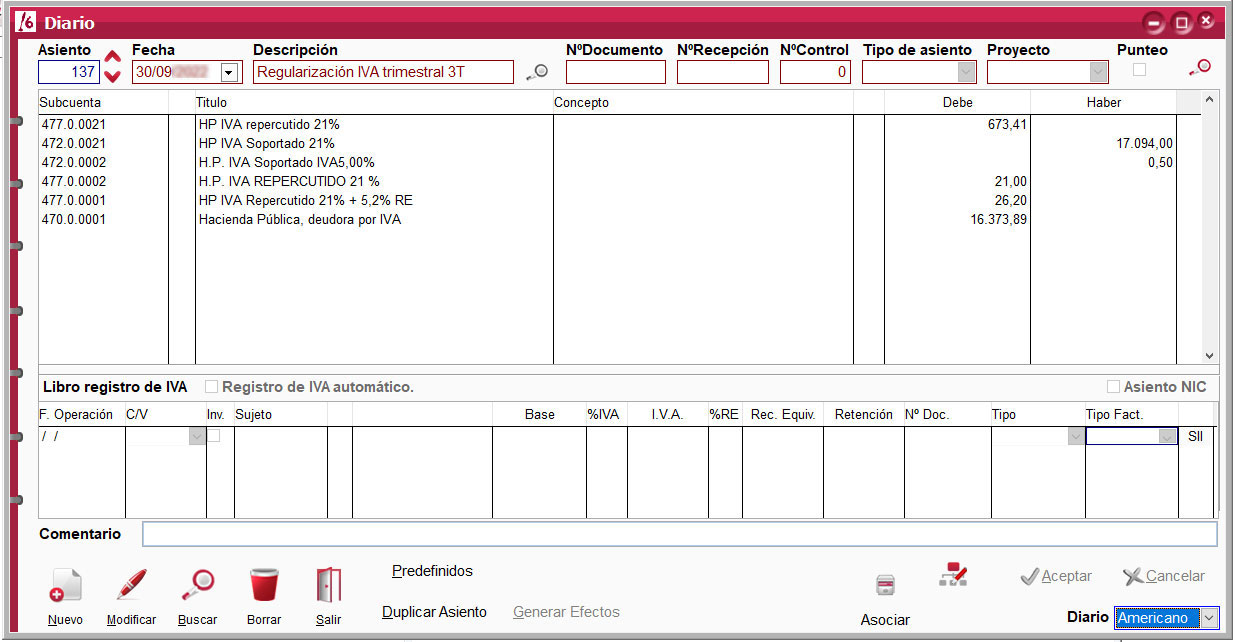Open the Fecha date dropdown
1236x642 pixels.
230,72
